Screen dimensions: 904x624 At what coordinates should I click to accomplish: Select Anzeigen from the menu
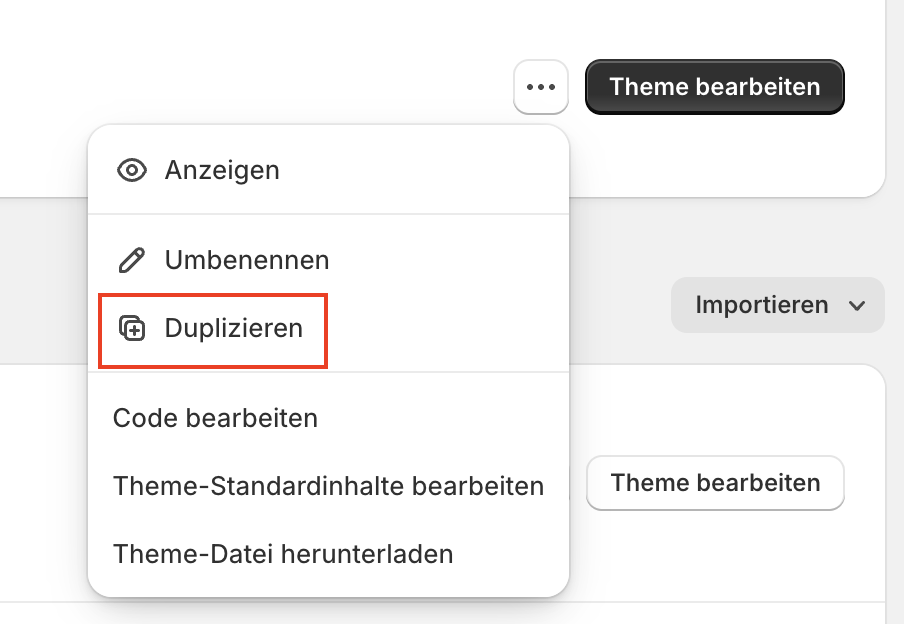329,171
